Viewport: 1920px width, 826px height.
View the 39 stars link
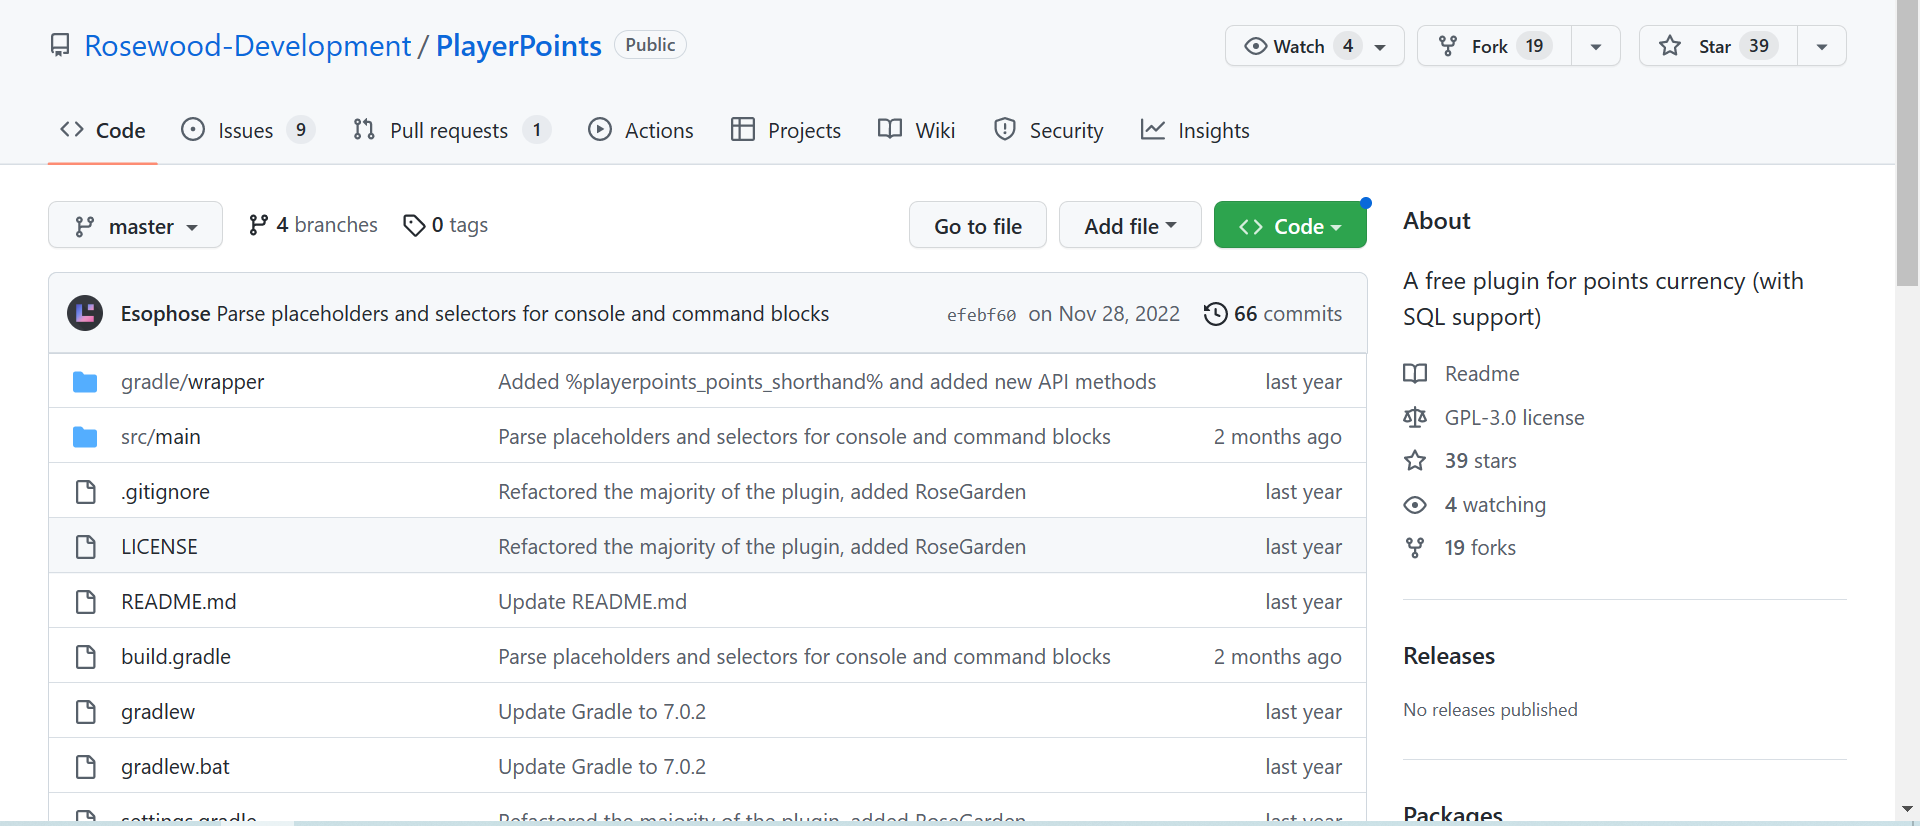(x=1480, y=461)
